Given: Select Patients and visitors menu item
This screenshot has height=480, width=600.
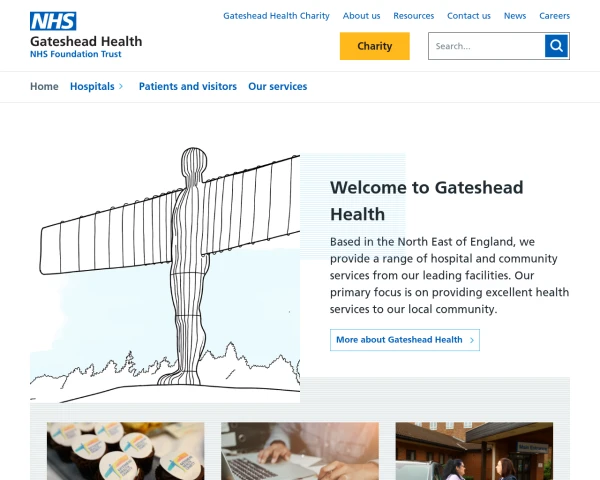Looking at the screenshot, I should point(188,87).
